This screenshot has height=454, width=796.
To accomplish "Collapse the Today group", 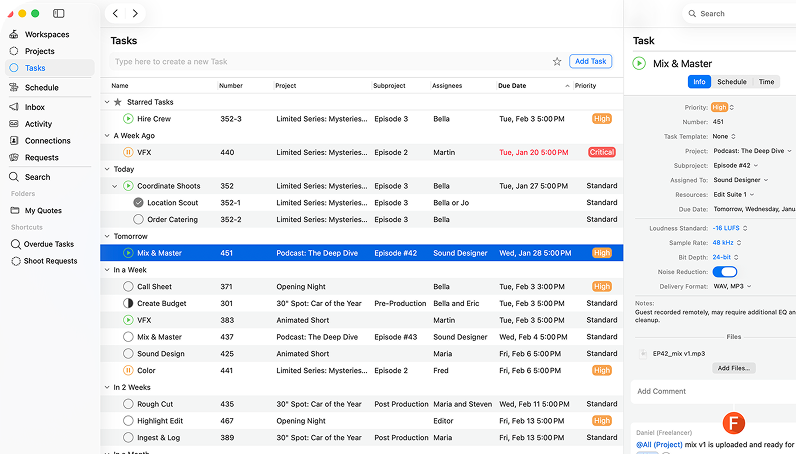I will (x=107, y=169).
